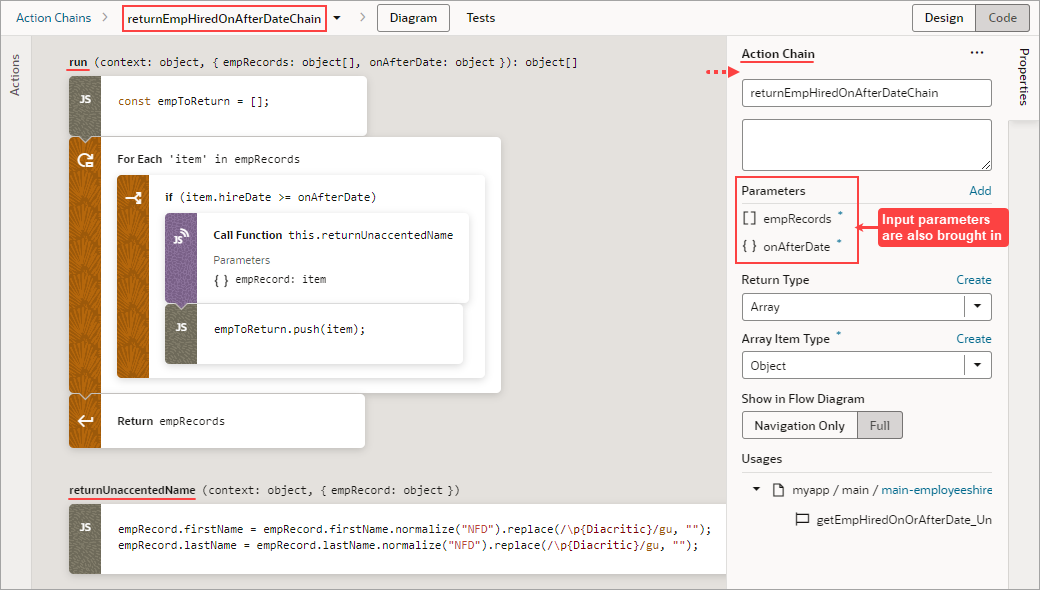This screenshot has width=1040, height=590.
Task: Select the JS icon on const empToReturn block
Action: (85, 100)
